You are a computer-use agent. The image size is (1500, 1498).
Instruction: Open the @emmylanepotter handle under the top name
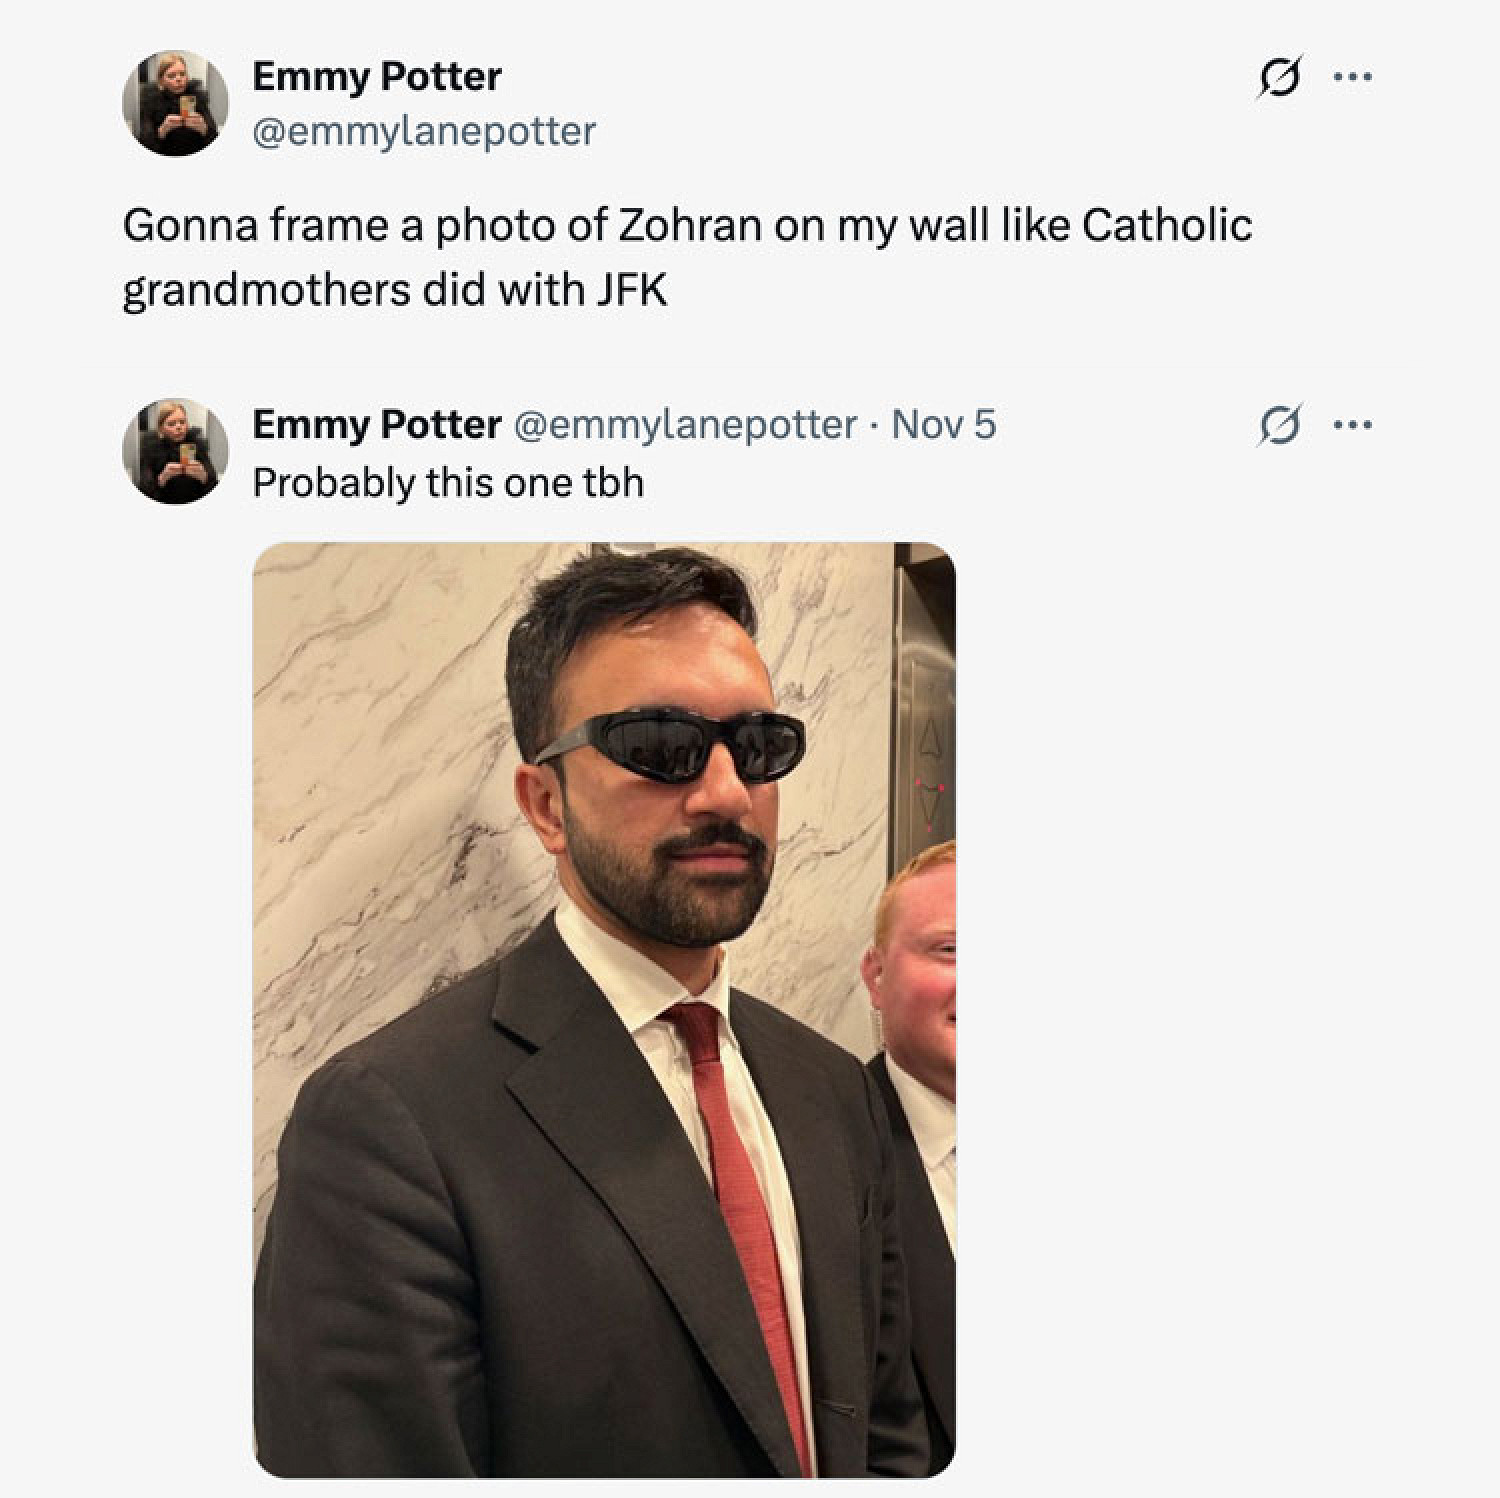(423, 131)
